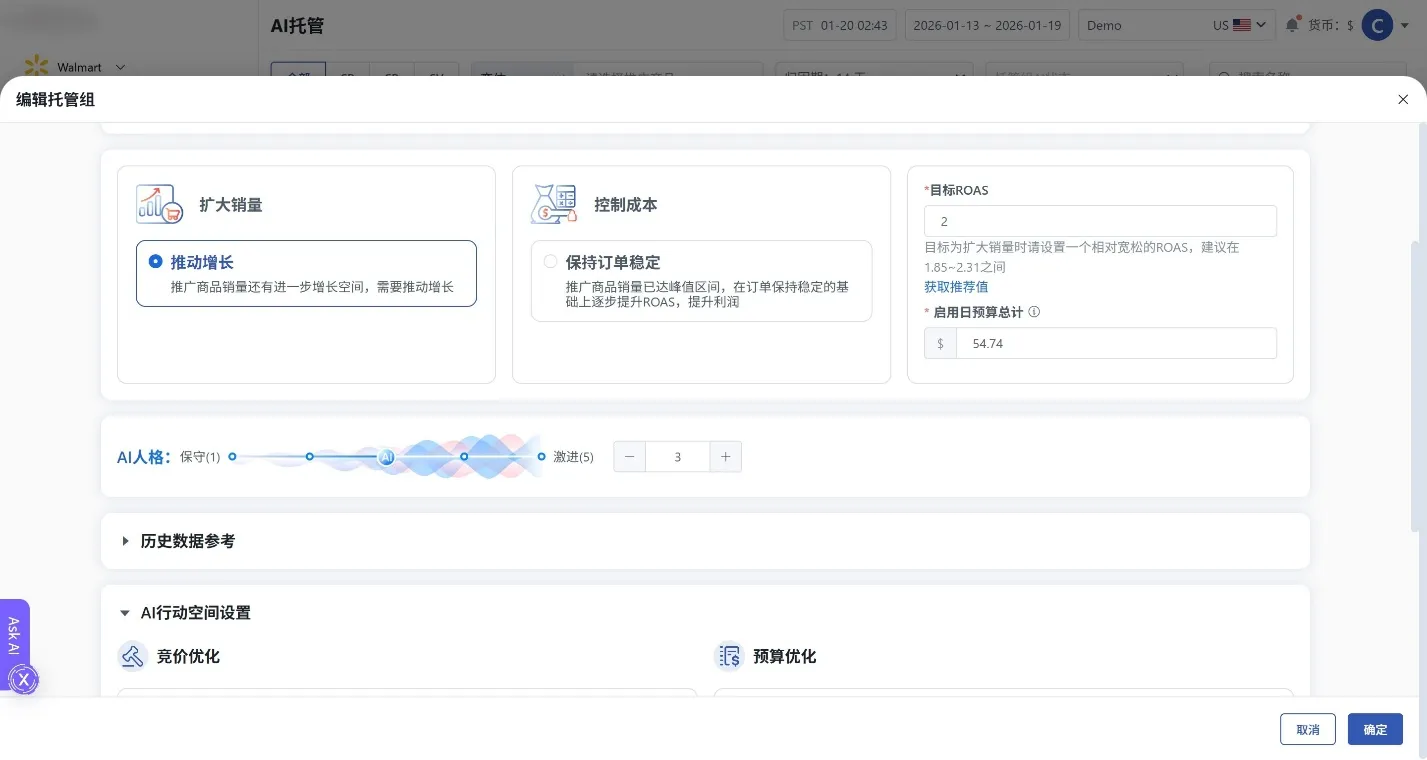The height and width of the screenshot is (760, 1427).
Task: Open the Ask AI side panel
Action: (13, 637)
